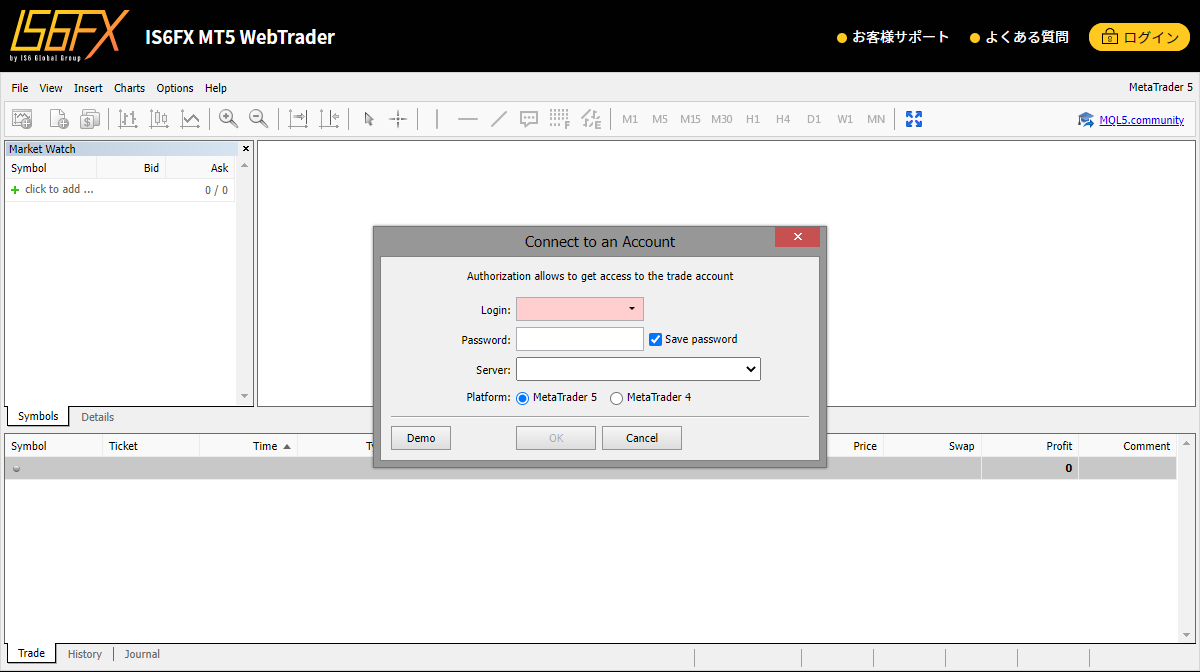This screenshot has width=1200, height=672.
Task: Click the OK button in the dialog
Action: coord(556,438)
